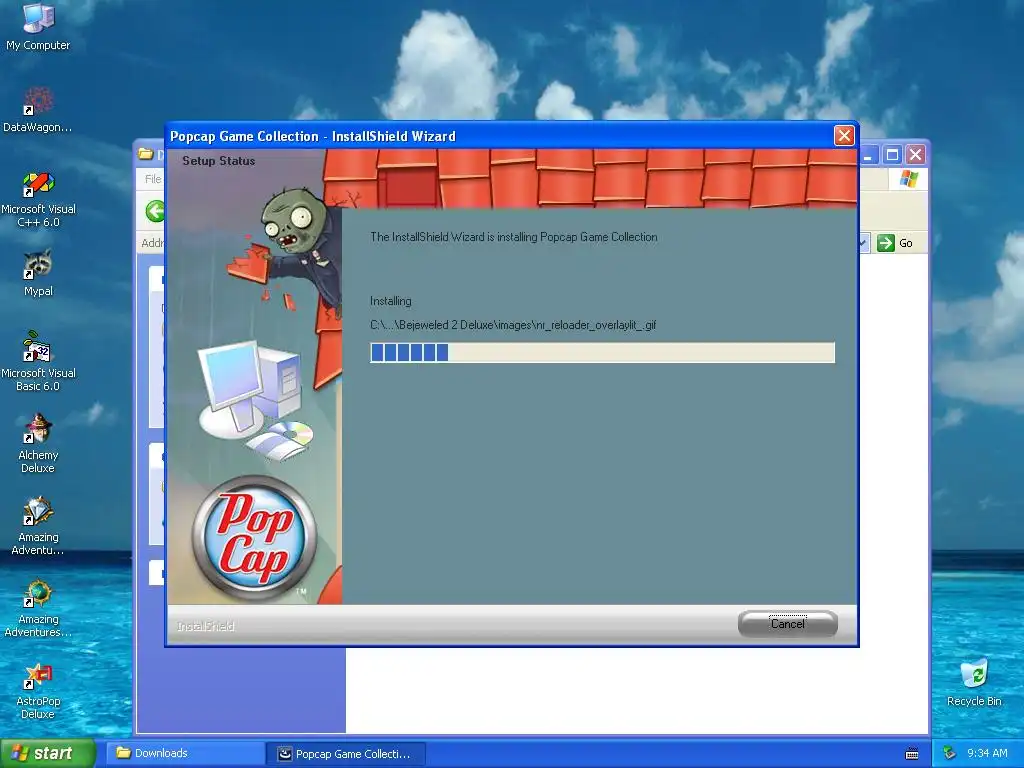Select Microsoft Visual Basic 6.0 icon
Viewport: 1024px width, 768px height.
pyautogui.click(x=38, y=362)
